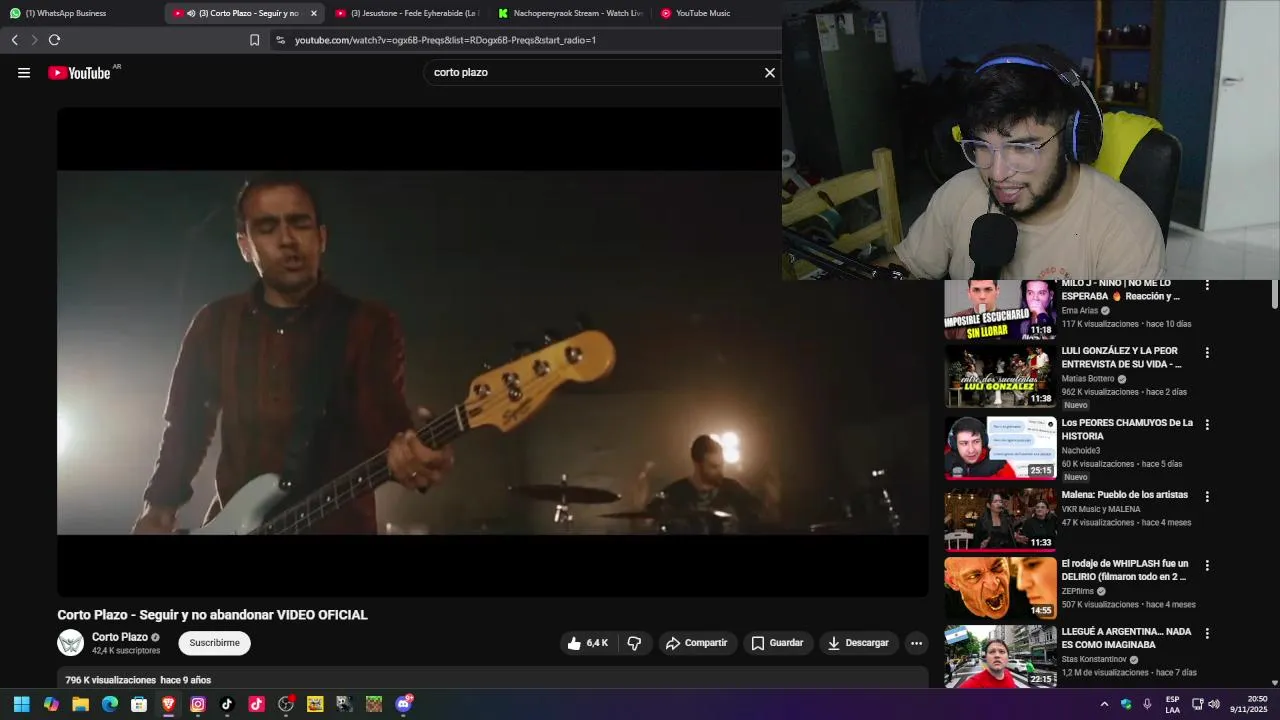Open options for El rodaje de WHIPLASH video

coord(1207,565)
